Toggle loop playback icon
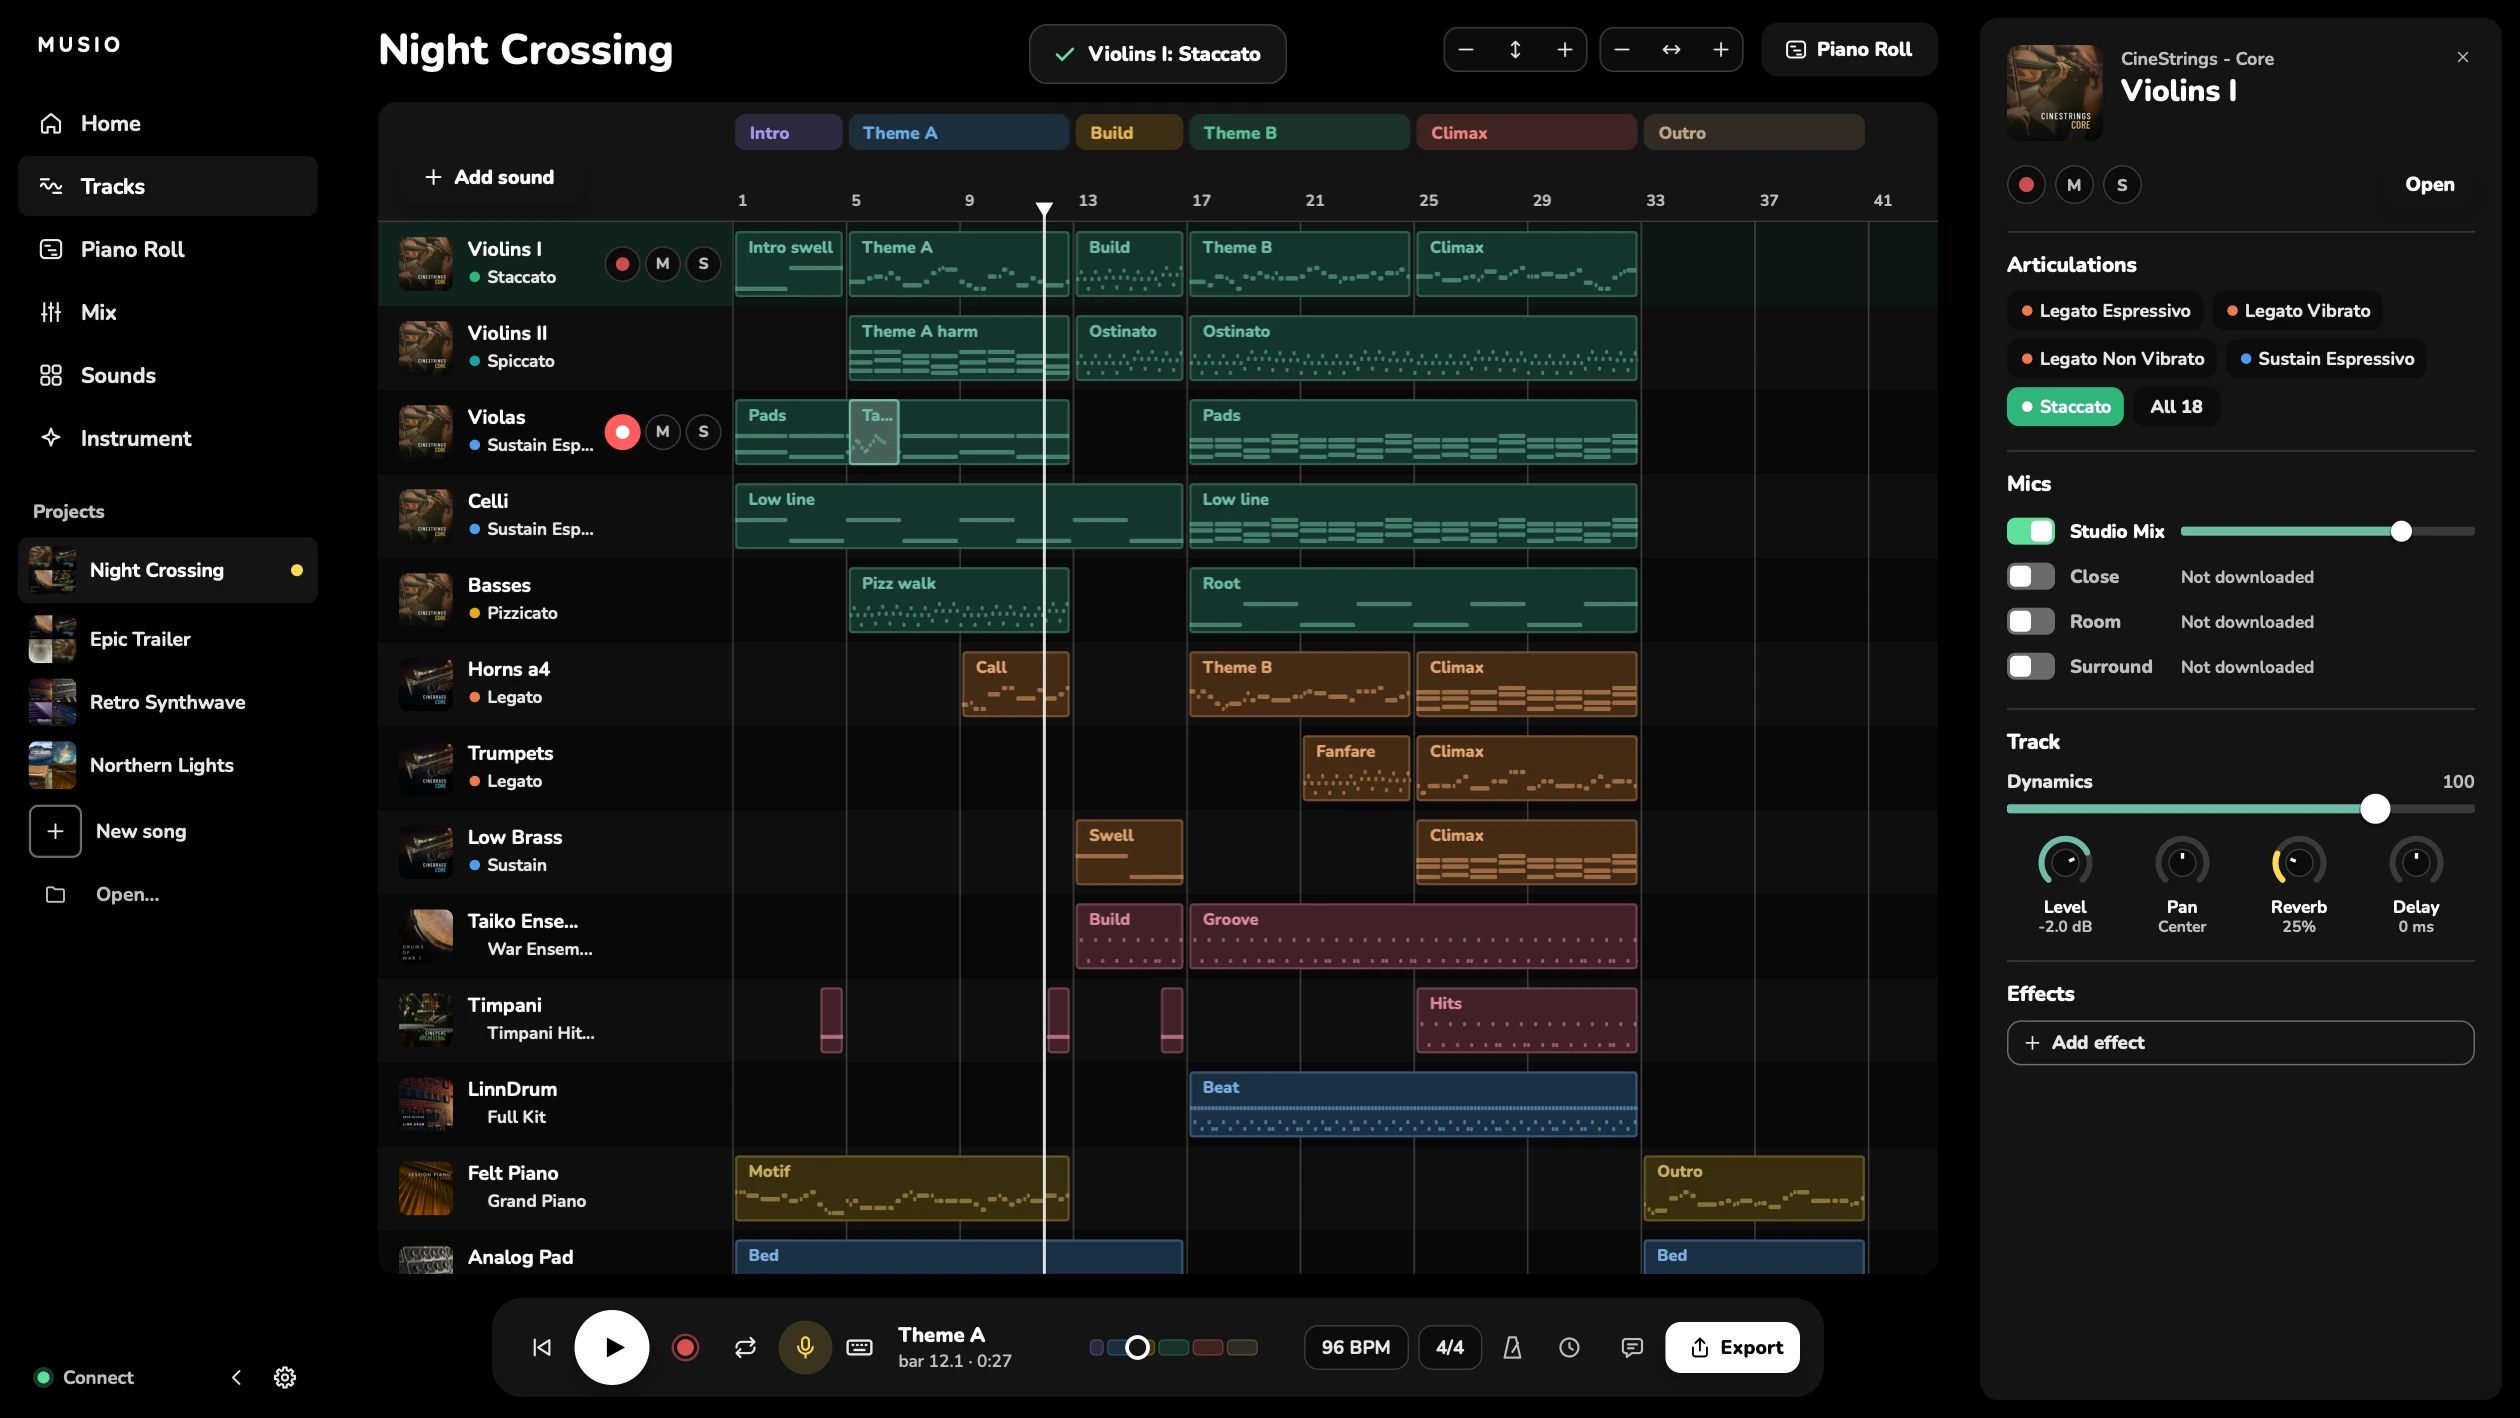The height and width of the screenshot is (1418, 2520). click(745, 1347)
